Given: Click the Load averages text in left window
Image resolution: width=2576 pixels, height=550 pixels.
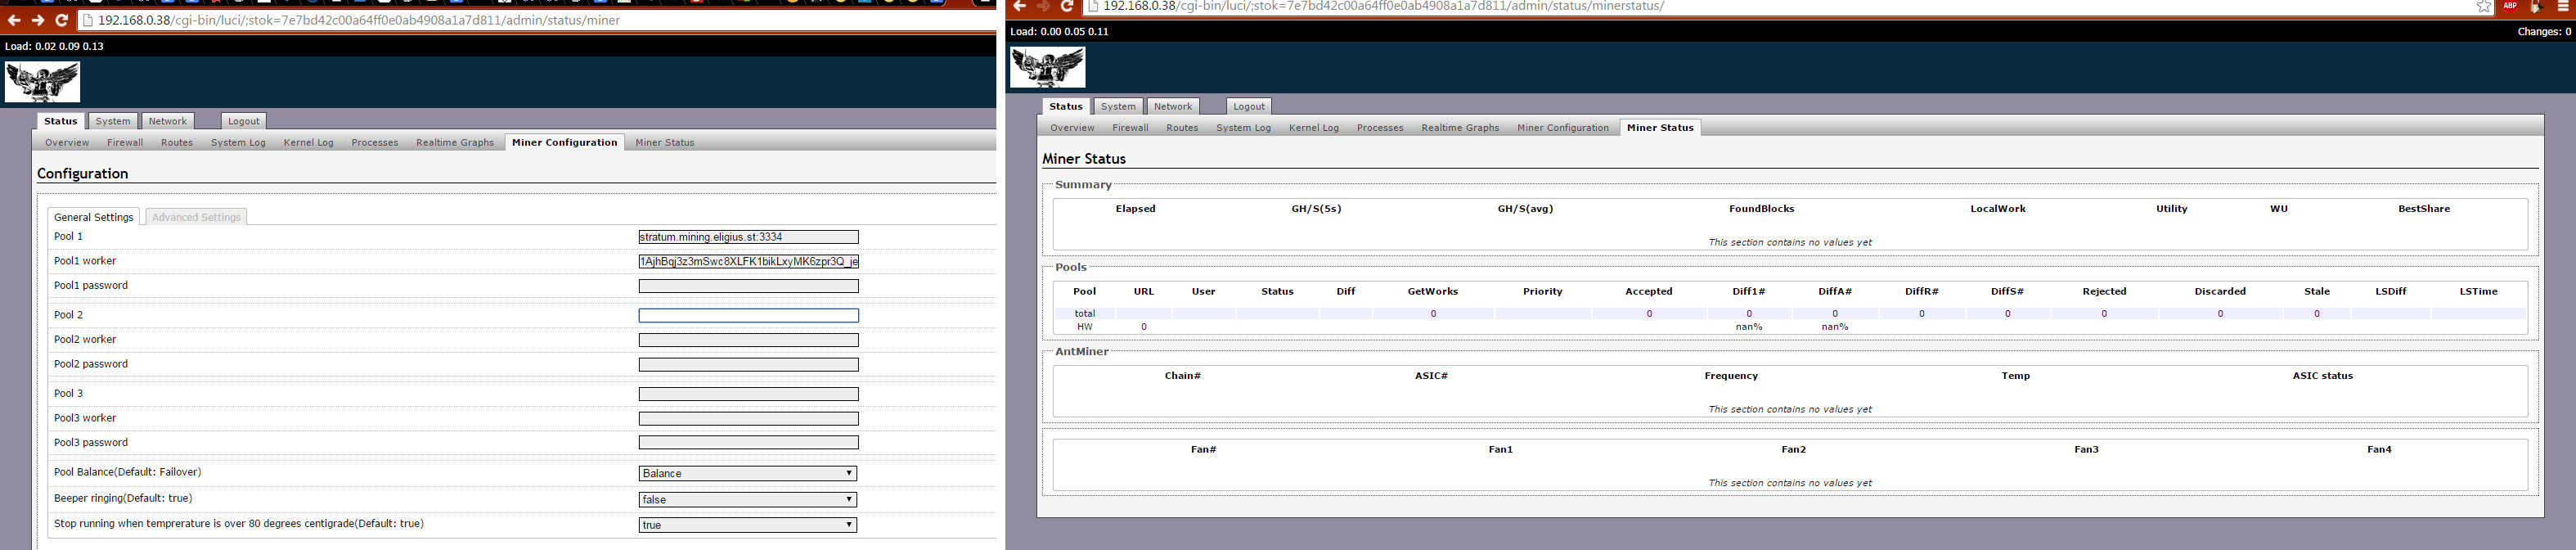Looking at the screenshot, I should pyautogui.click(x=54, y=47).
